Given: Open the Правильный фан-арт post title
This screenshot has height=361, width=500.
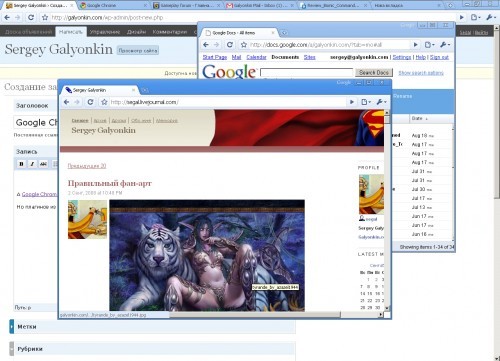Looking at the screenshot, I should tap(110, 183).
